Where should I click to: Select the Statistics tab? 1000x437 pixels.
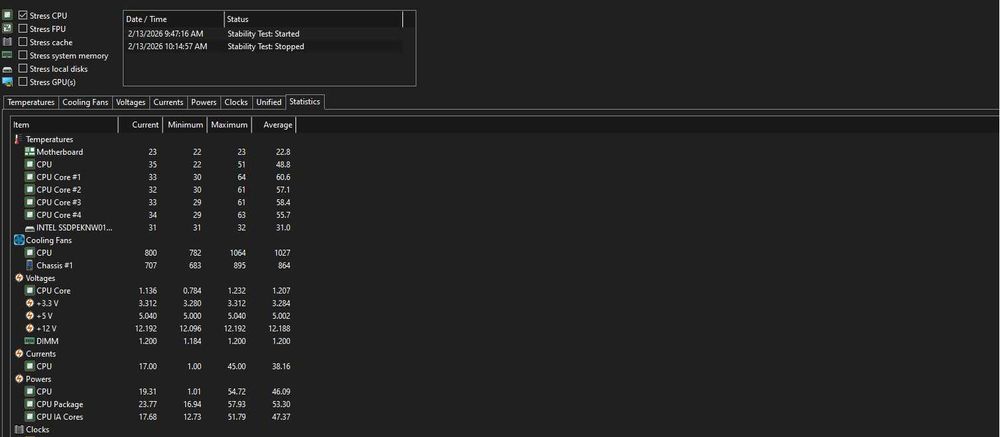(x=305, y=101)
